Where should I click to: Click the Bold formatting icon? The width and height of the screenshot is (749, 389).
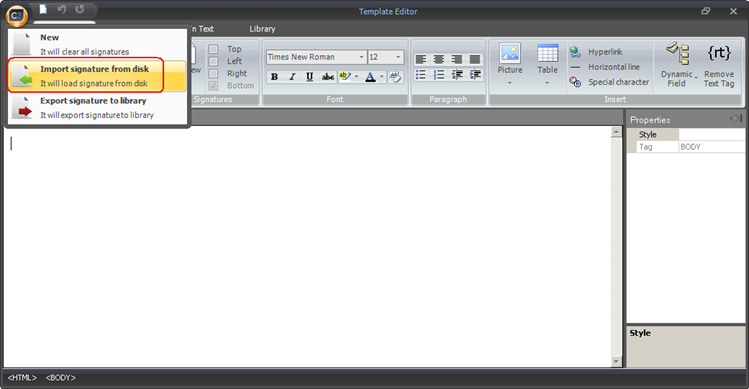point(274,76)
